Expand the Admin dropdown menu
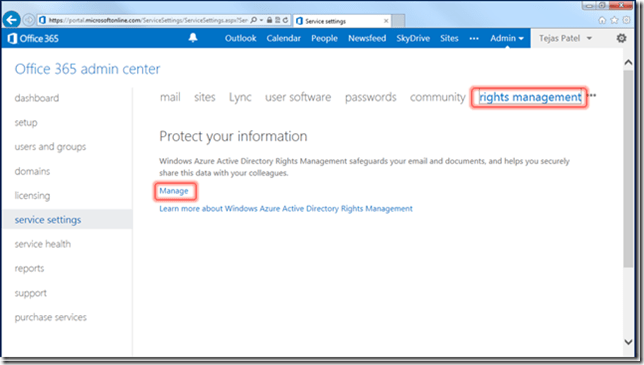This screenshot has height=365, width=644. pyautogui.click(x=507, y=38)
